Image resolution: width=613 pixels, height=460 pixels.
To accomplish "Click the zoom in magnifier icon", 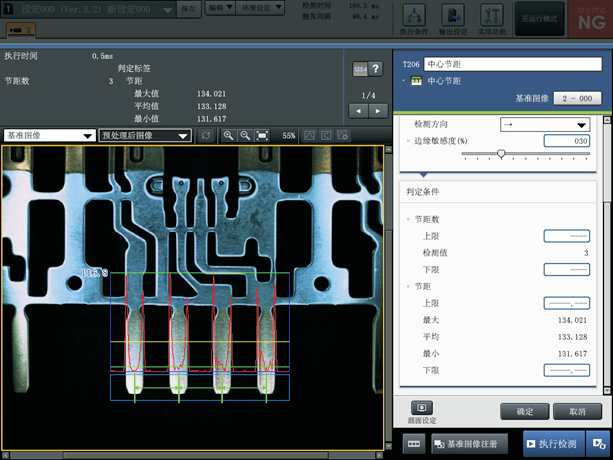I will pyautogui.click(x=229, y=135).
